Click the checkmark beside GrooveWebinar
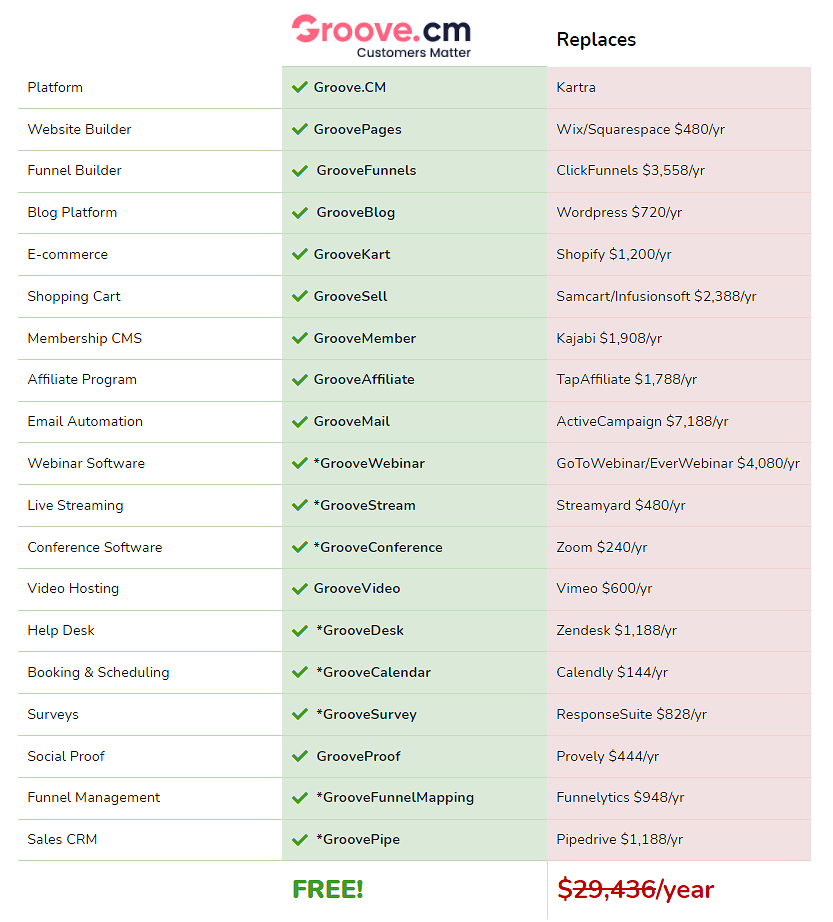The height and width of the screenshot is (922, 833). pyautogui.click(x=299, y=464)
